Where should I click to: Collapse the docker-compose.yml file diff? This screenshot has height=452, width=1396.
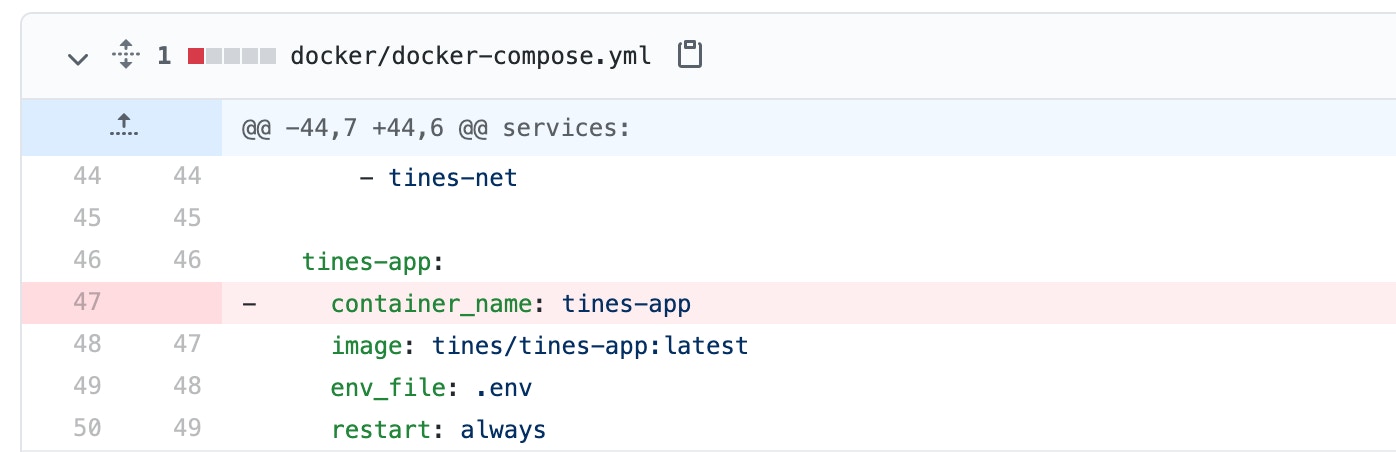click(78, 57)
